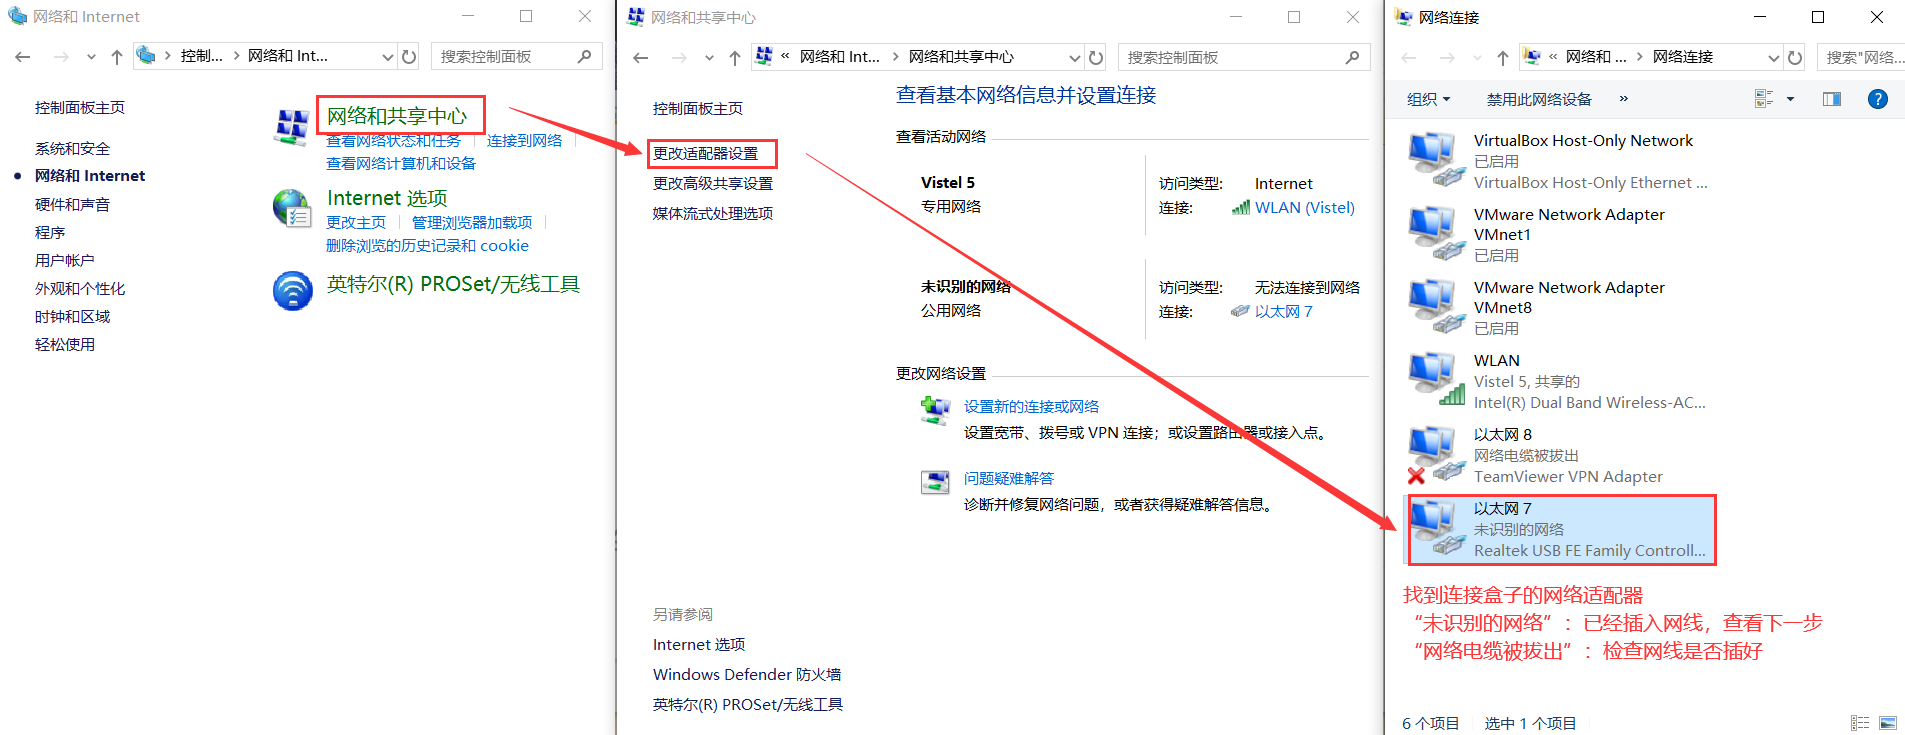Click 问题疑难解答 link
This screenshot has width=1905, height=735.
pos(1009,478)
